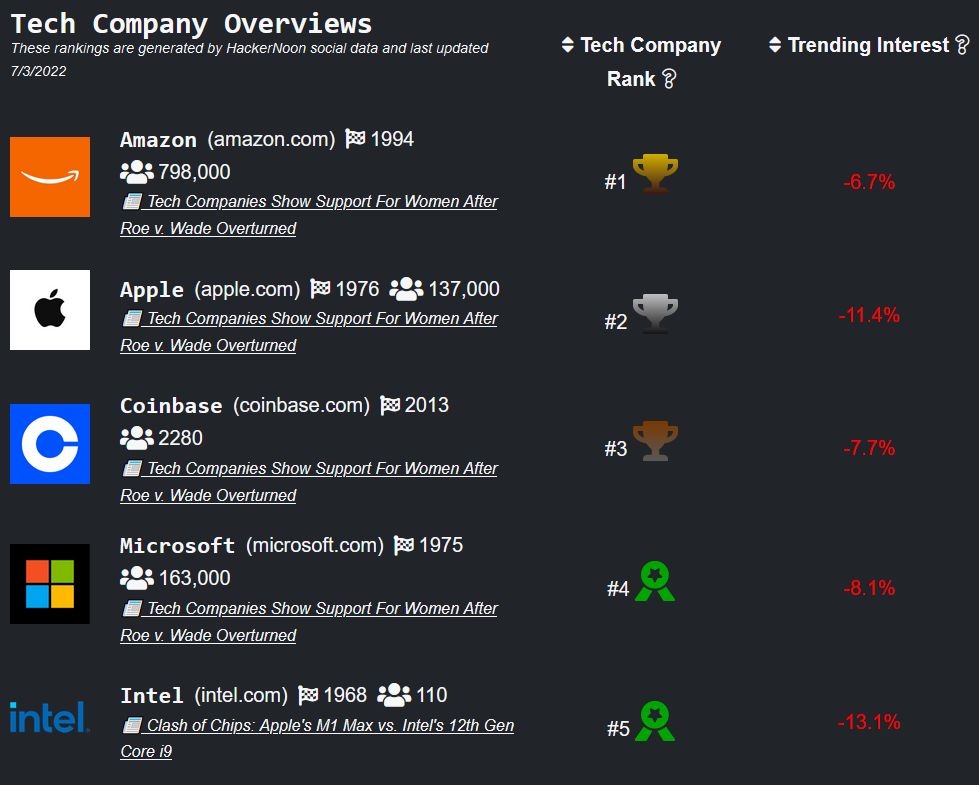979x785 pixels.
Task: Click the gold trophy for rank #1
Action: (x=655, y=174)
